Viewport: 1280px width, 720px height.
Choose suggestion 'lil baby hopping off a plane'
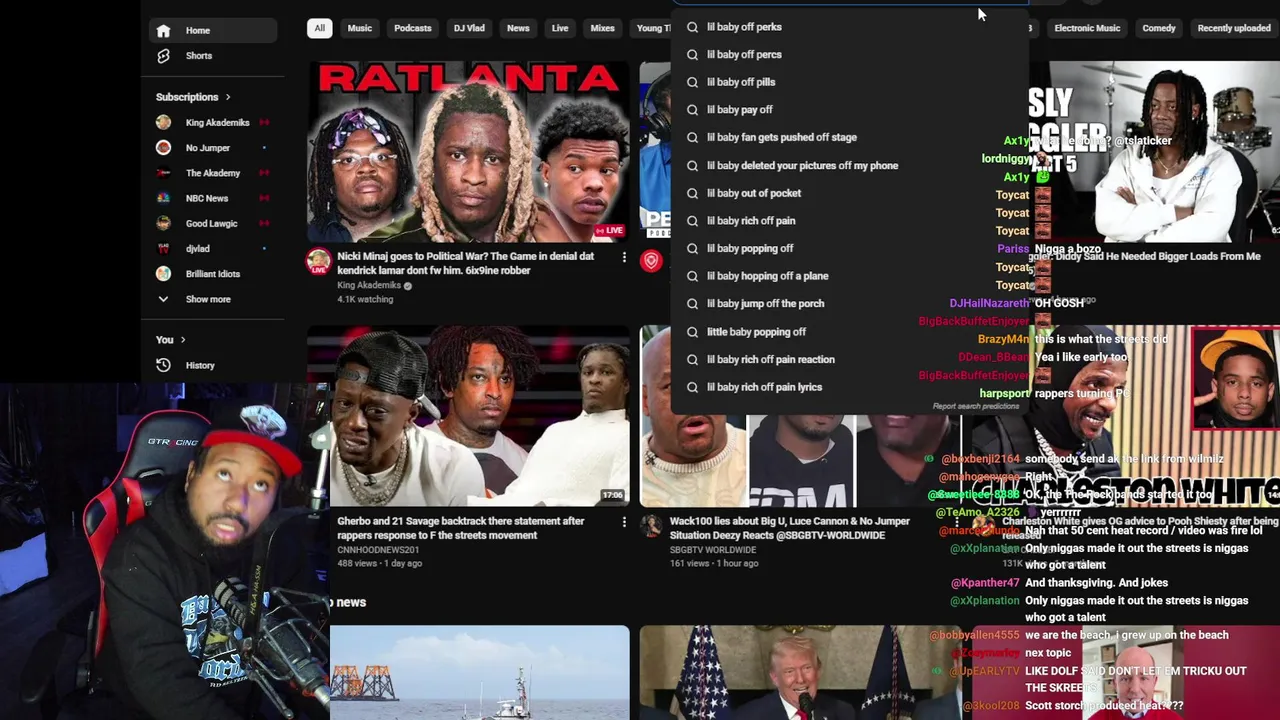[768, 276]
